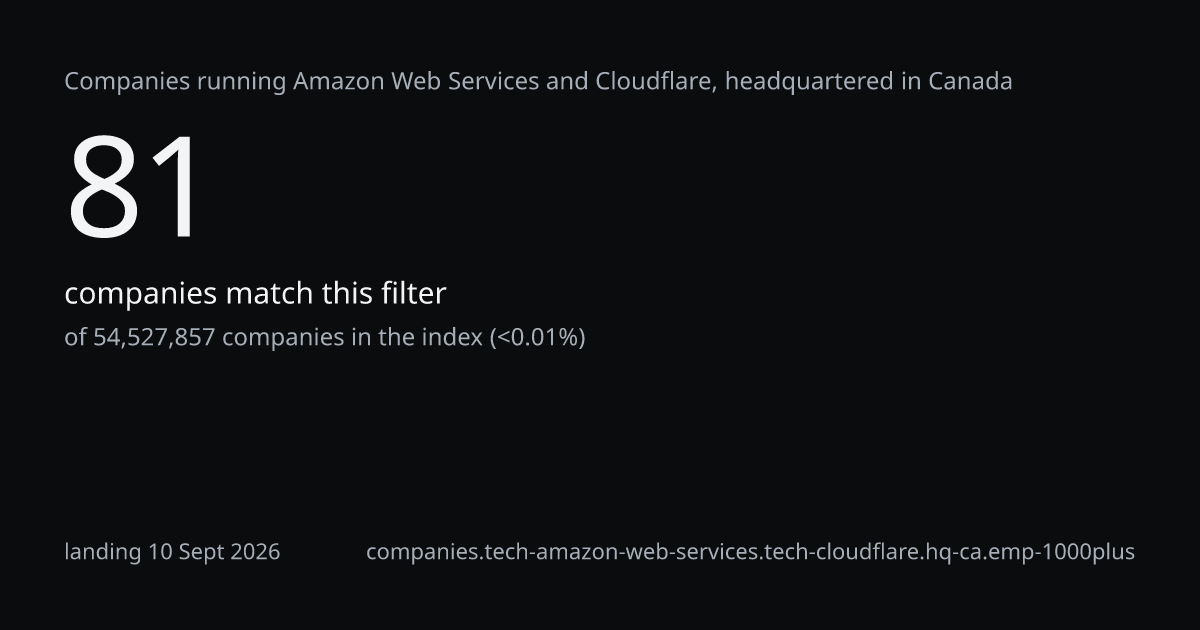Click the word landing in the footer
The image size is (1200, 630).
coord(103,552)
